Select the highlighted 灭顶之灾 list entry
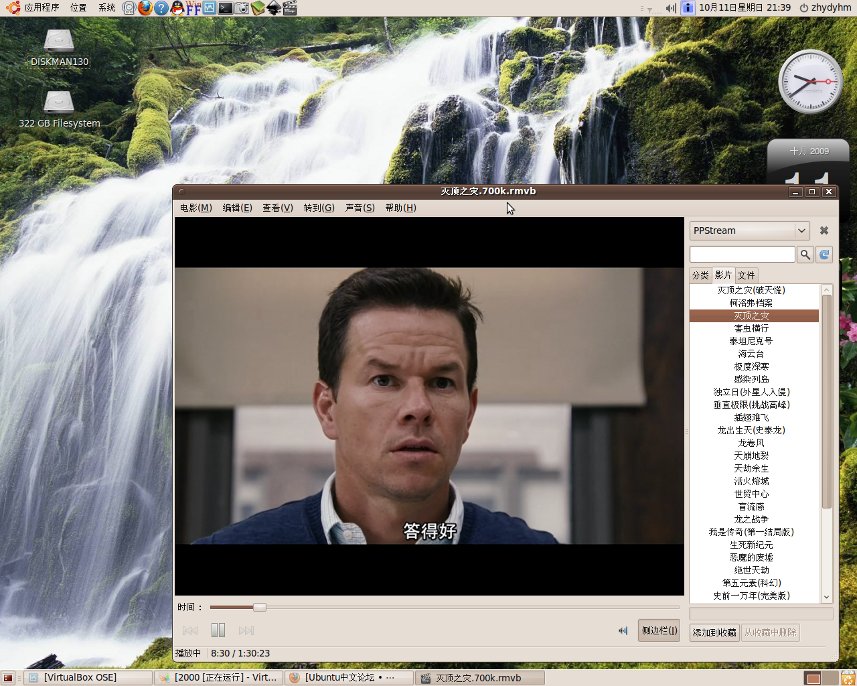857x686 pixels. tap(754, 316)
